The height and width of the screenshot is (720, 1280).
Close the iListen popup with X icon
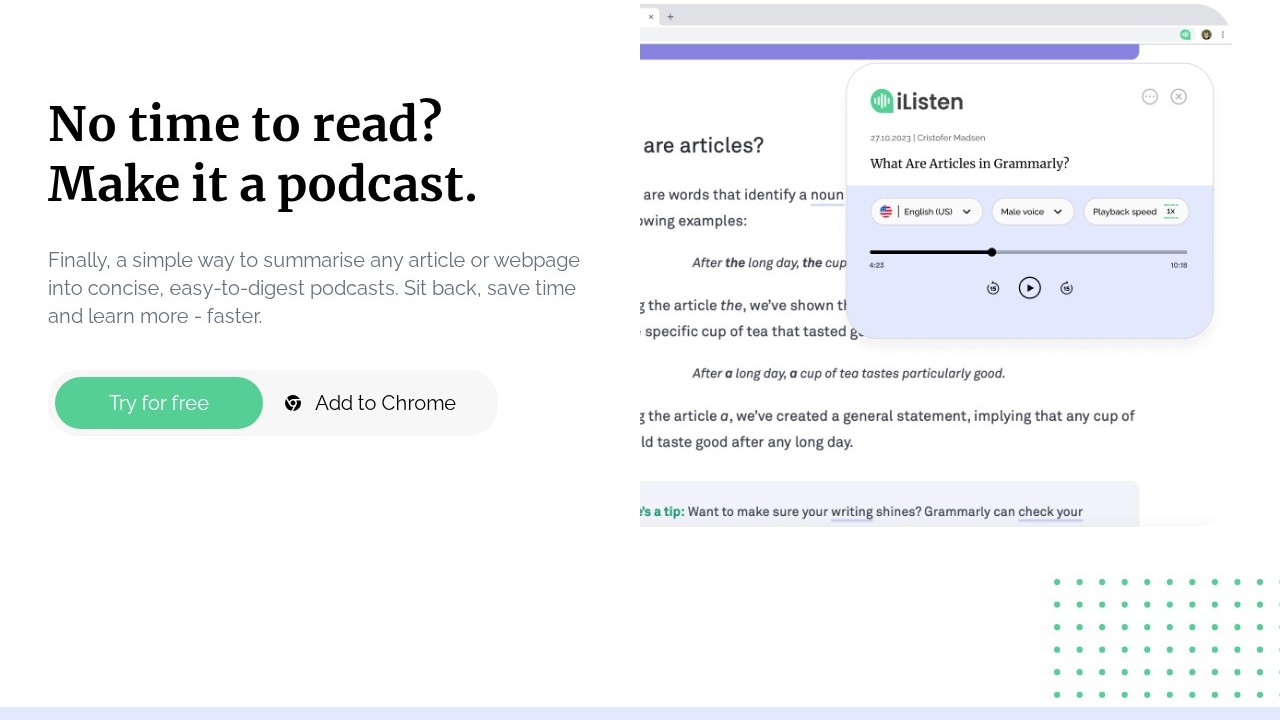coord(1179,97)
